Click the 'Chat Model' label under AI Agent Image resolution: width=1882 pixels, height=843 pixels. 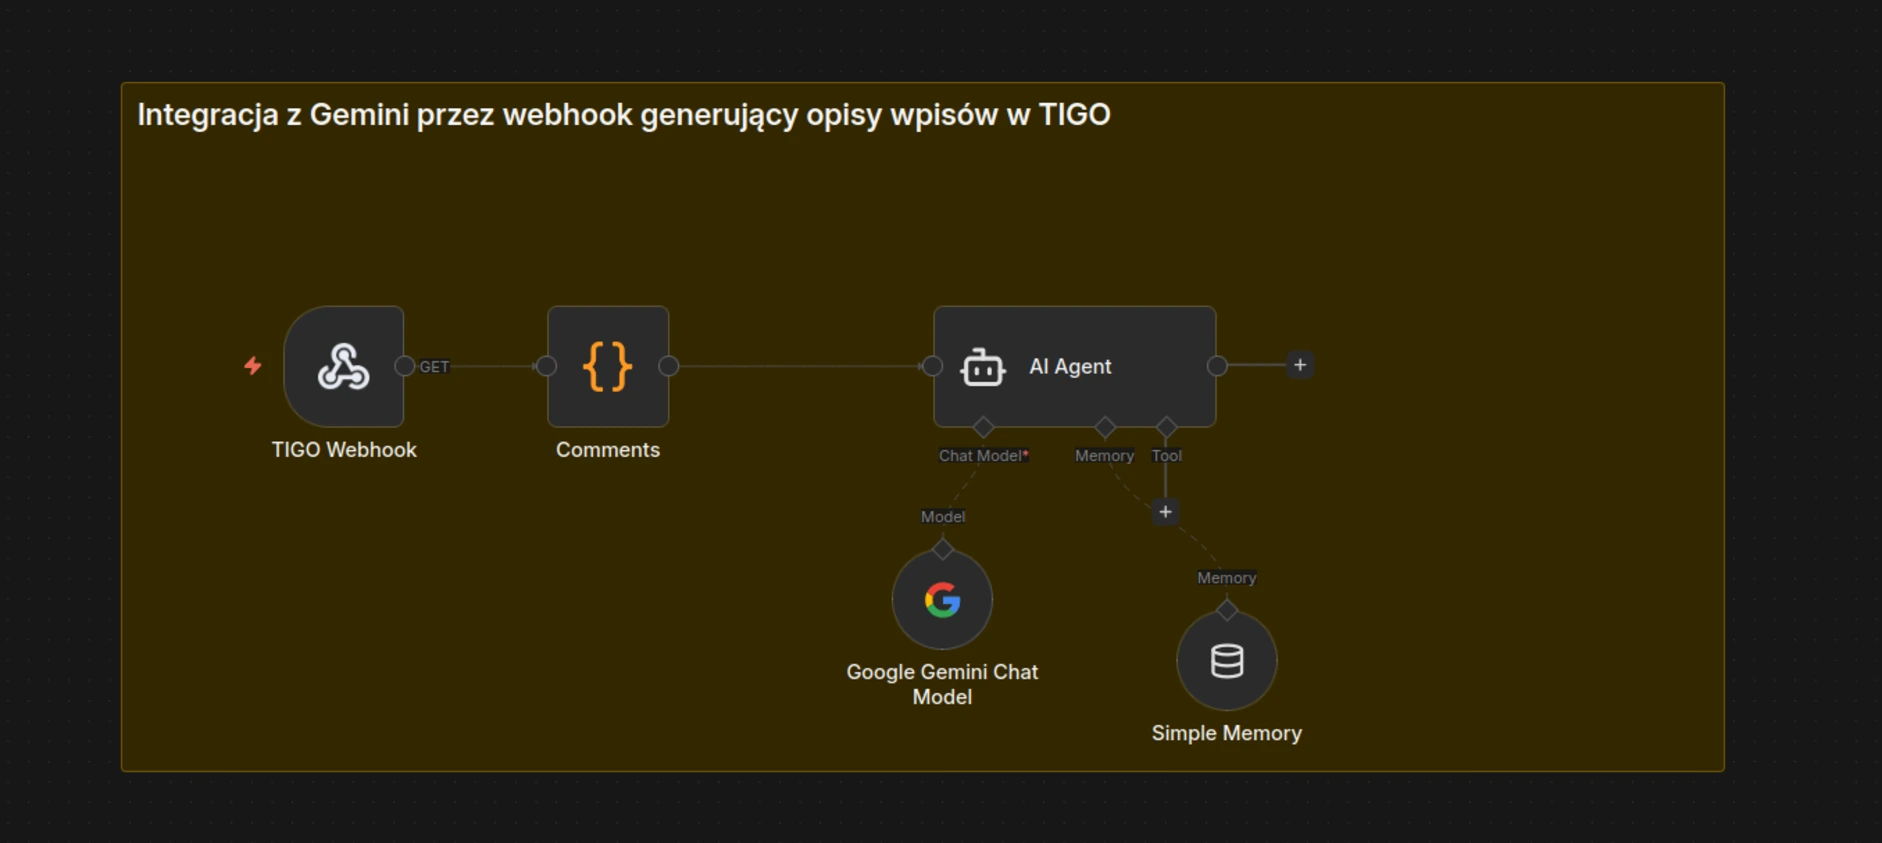coord(983,456)
